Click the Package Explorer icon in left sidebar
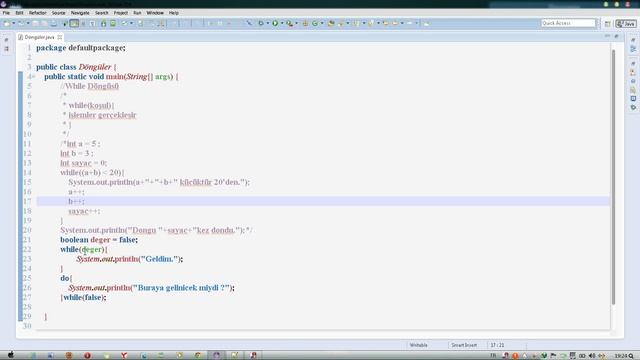This screenshot has height=360, width=640. (x=7, y=49)
